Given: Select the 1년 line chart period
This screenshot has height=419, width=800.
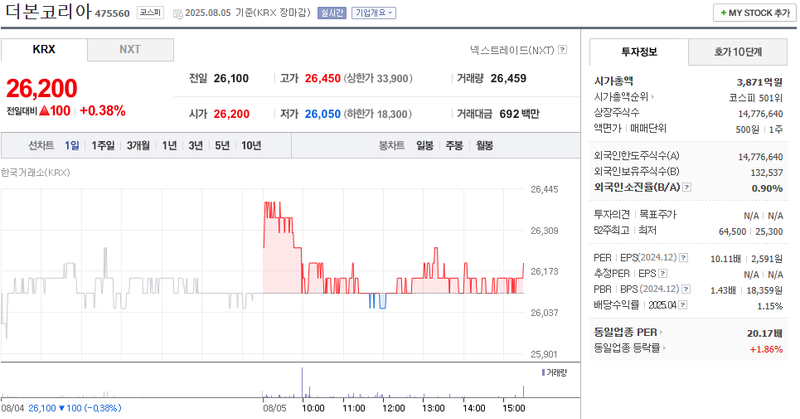Looking at the screenshot, I should [x=169, y=145].
